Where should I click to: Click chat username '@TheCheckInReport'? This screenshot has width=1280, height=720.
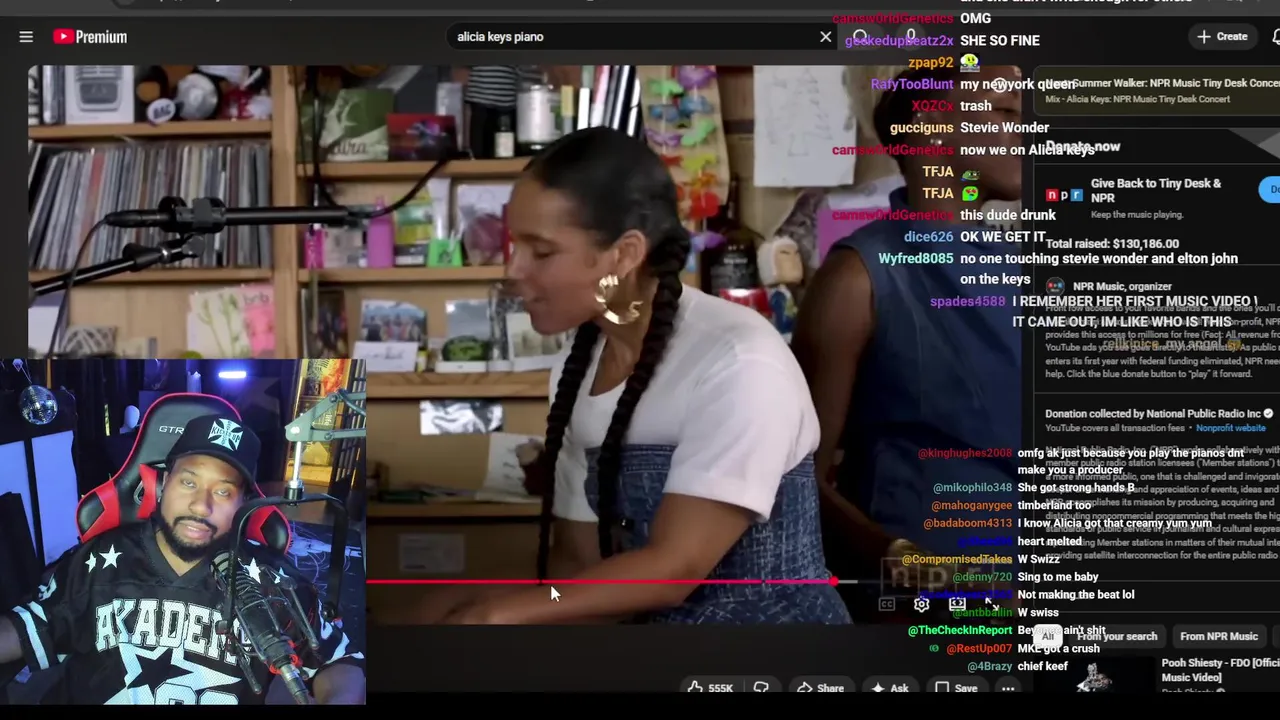[960, 631]
